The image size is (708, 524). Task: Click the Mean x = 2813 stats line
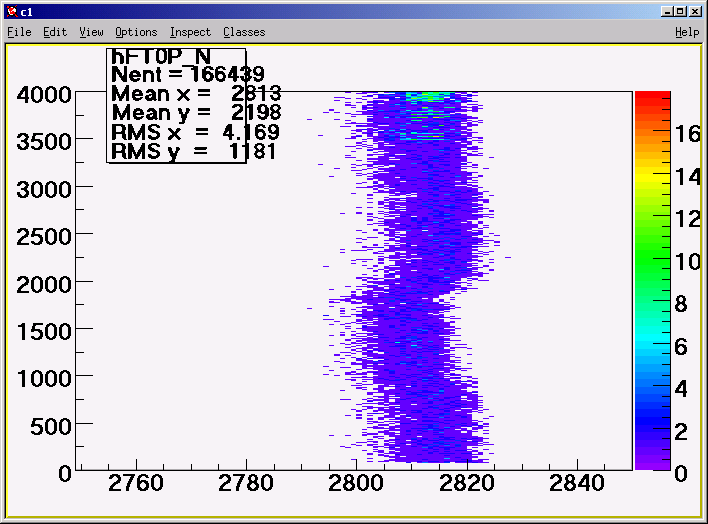point(196,94)
